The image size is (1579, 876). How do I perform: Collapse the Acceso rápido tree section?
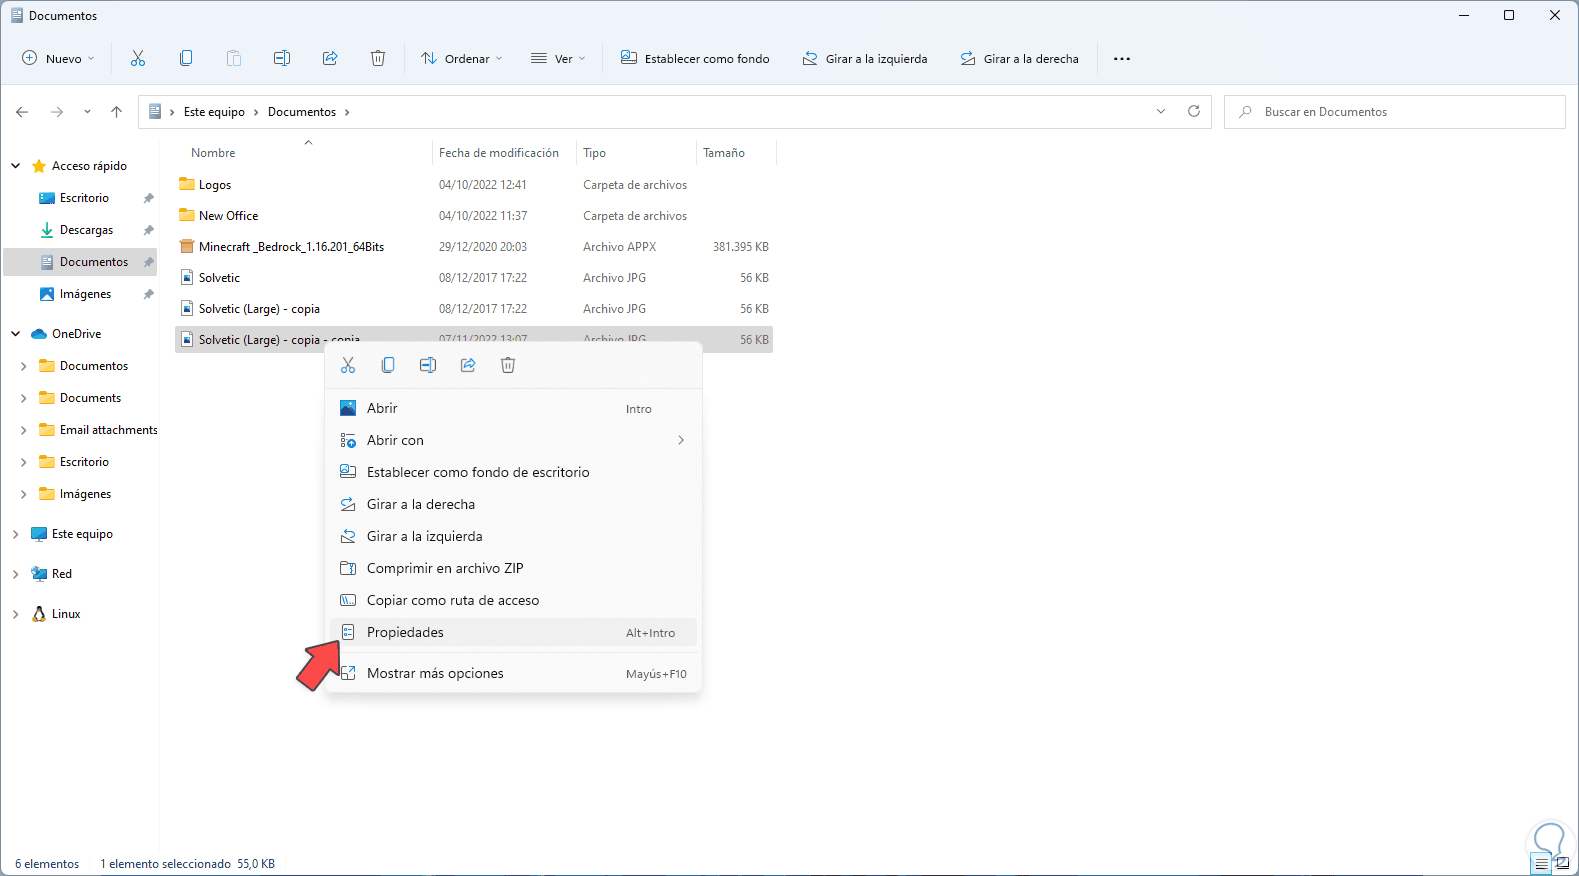point(16,166)
